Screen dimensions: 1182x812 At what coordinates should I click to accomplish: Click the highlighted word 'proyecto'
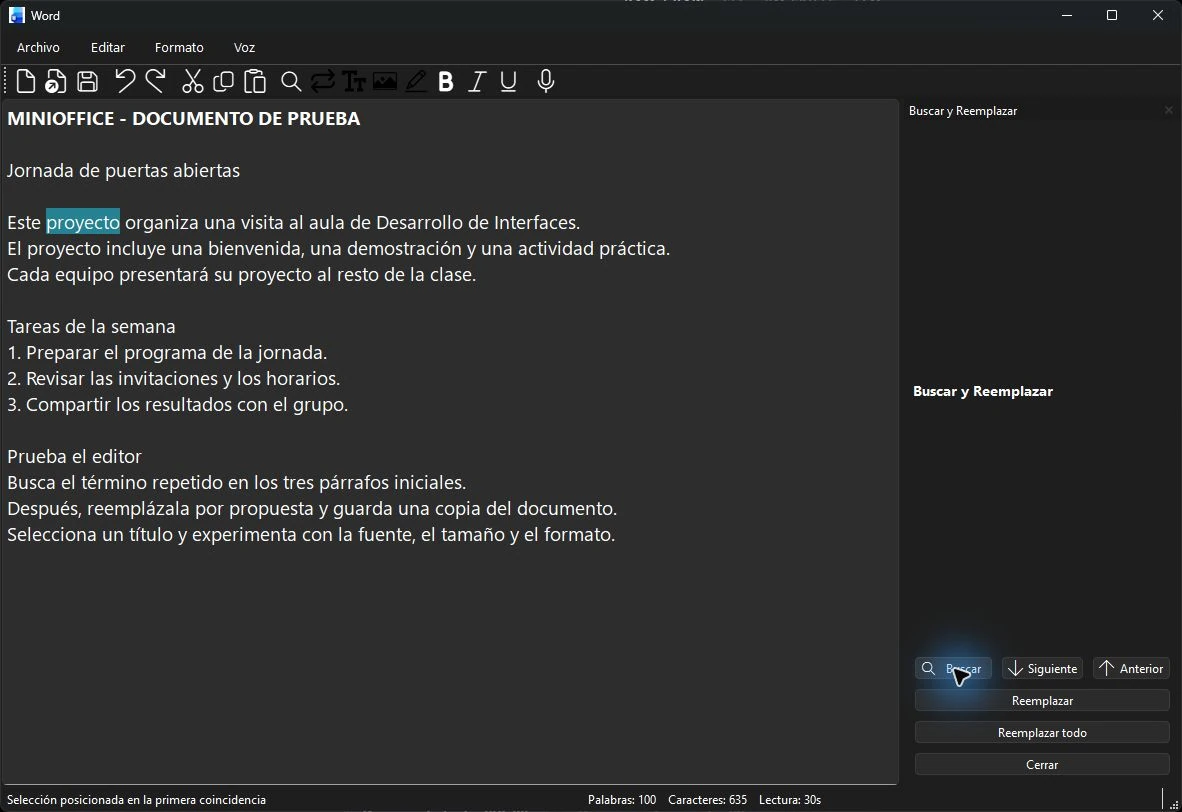pyautogui.click(x=83, y=222)
